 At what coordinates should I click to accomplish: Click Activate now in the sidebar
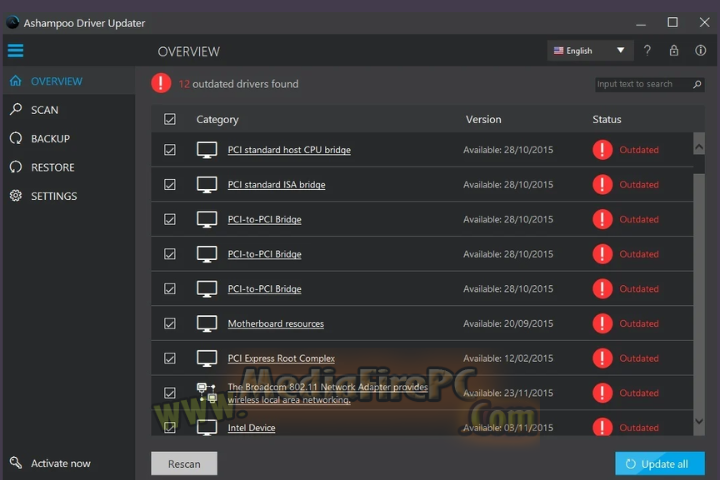(61, 463)
